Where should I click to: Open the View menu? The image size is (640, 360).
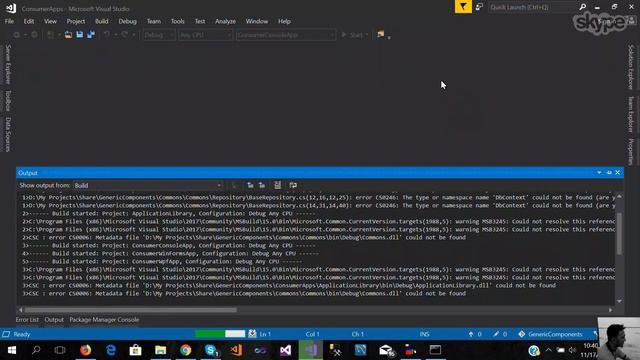click(x=50, y=21)
